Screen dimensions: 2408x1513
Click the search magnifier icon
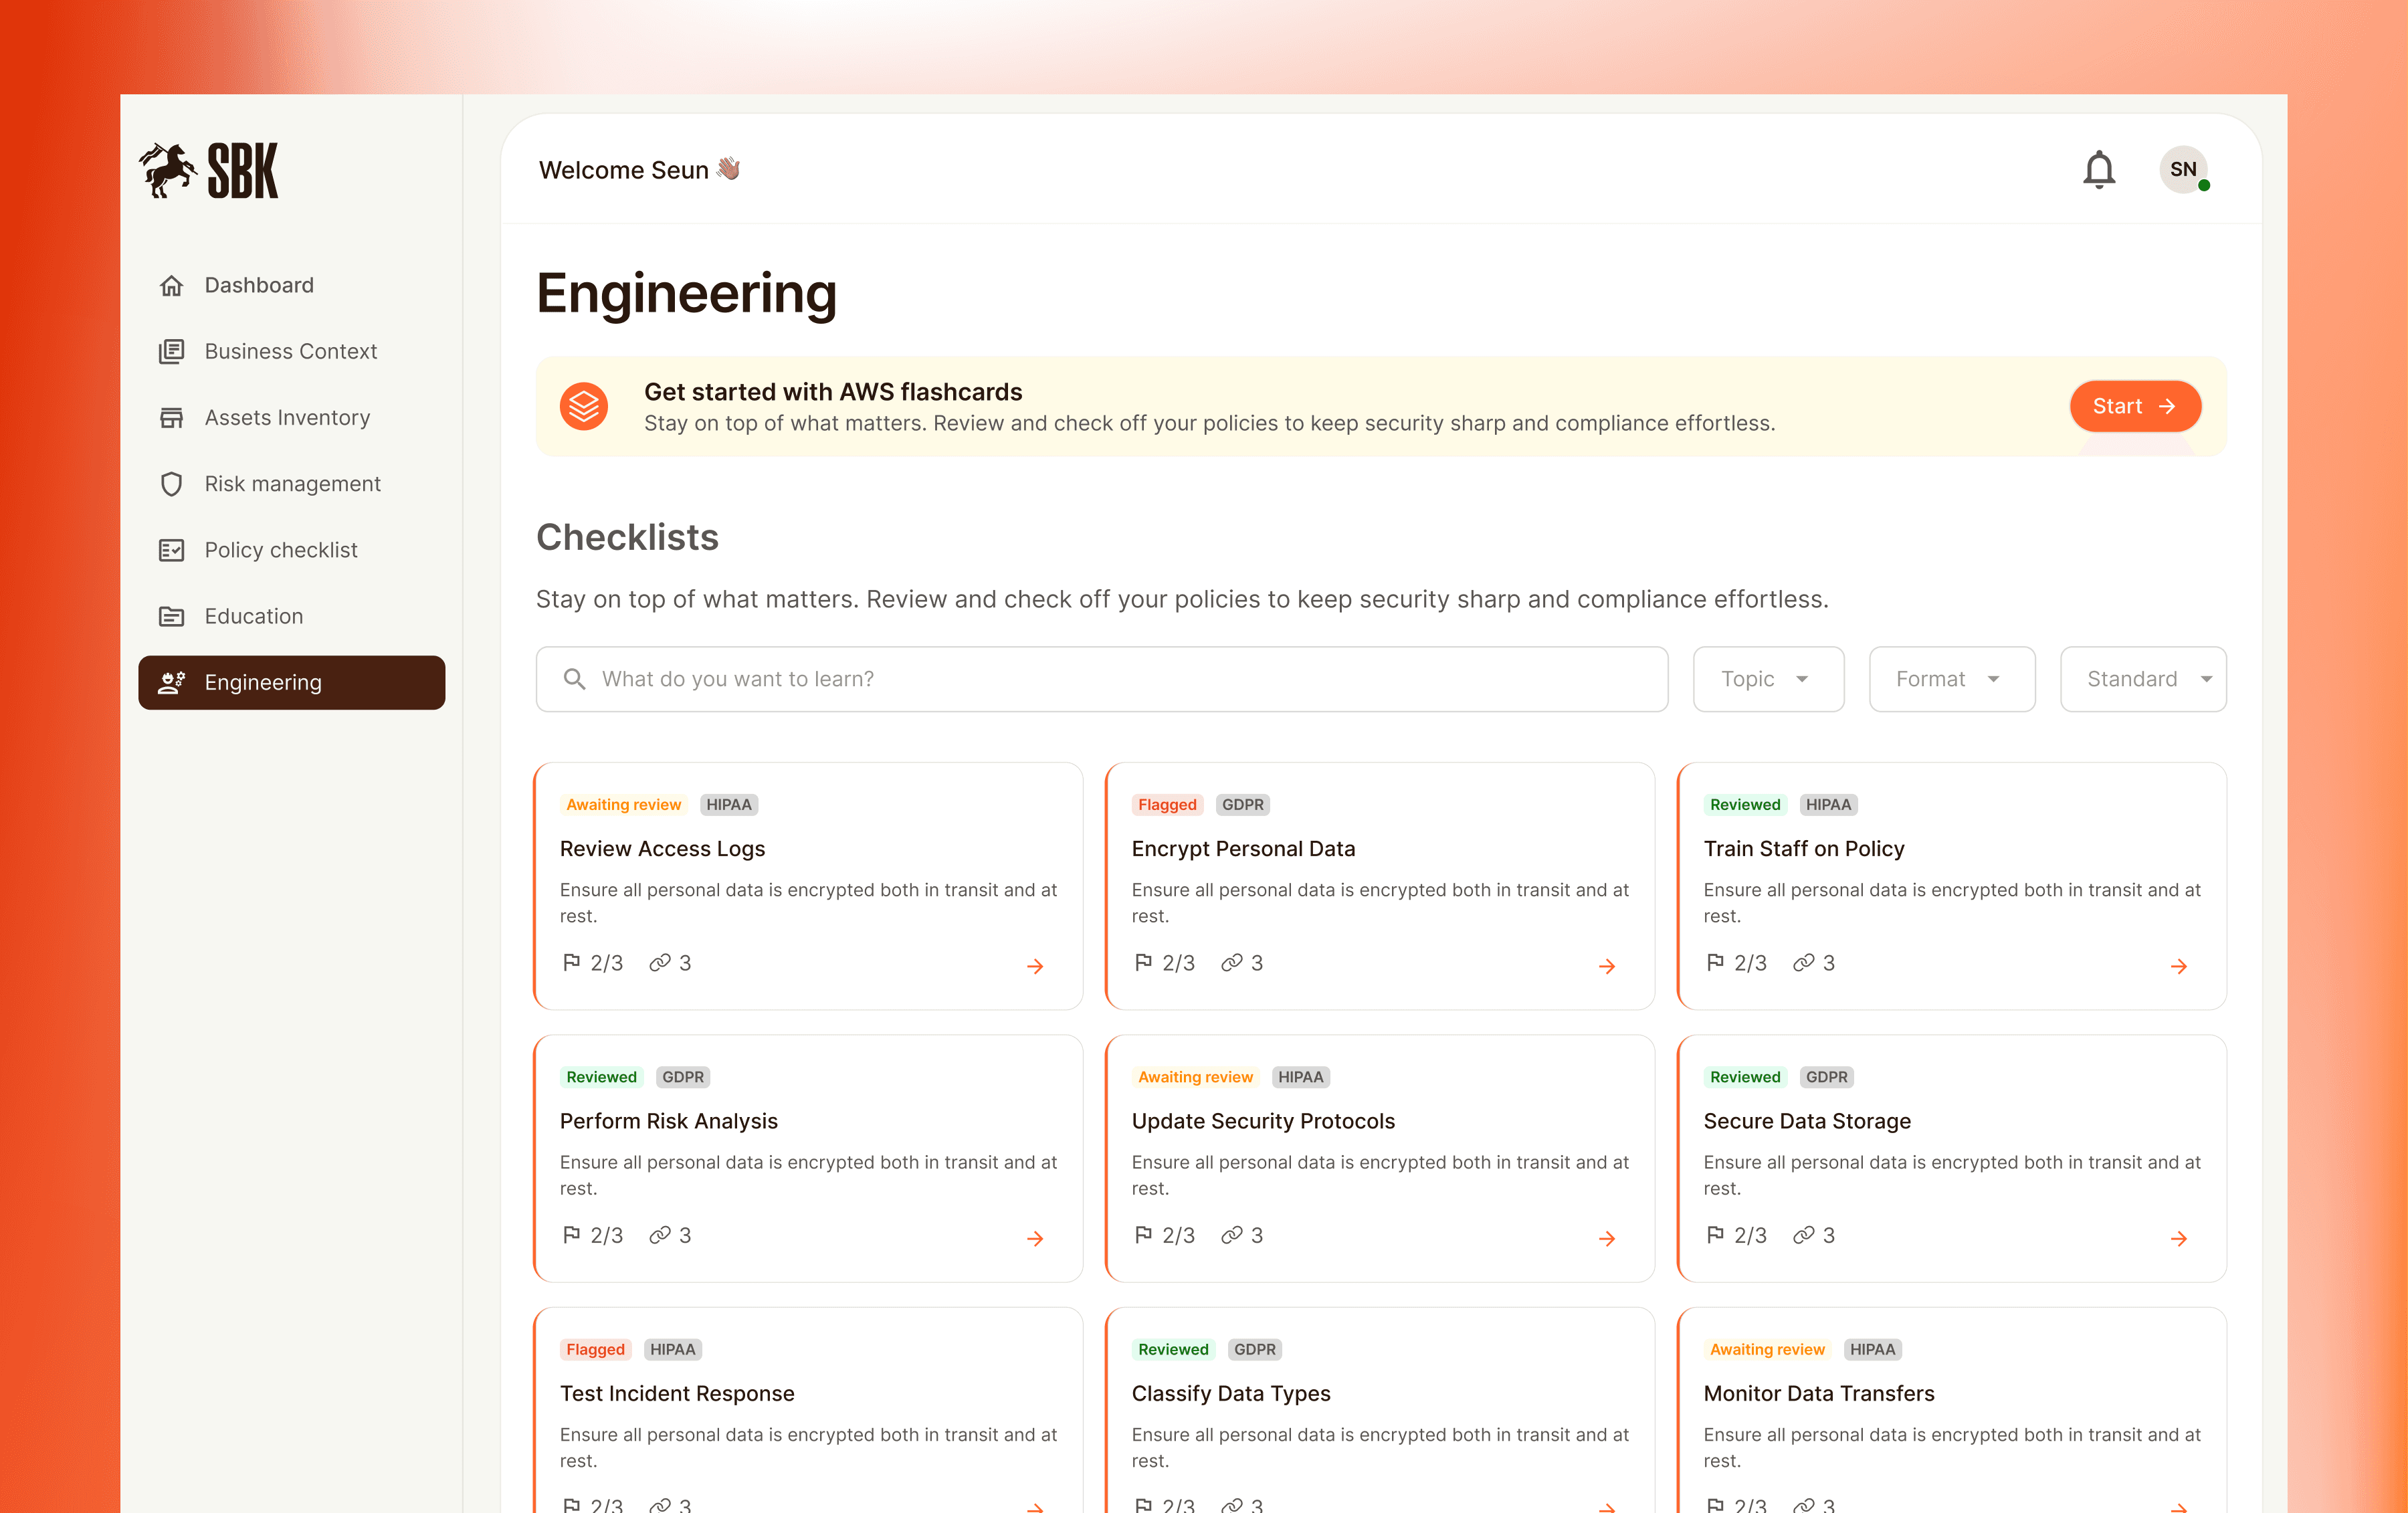click(574, 679)
